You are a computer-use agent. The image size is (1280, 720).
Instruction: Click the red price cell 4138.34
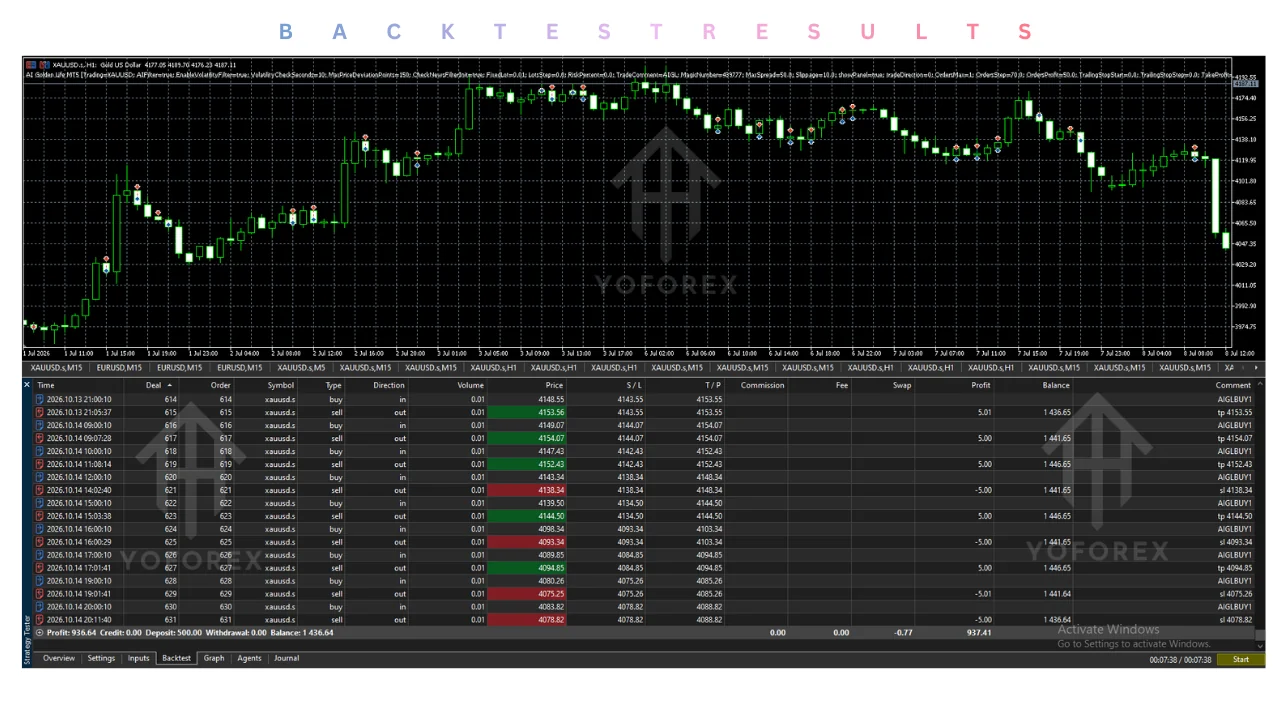(x=526, y=490)
